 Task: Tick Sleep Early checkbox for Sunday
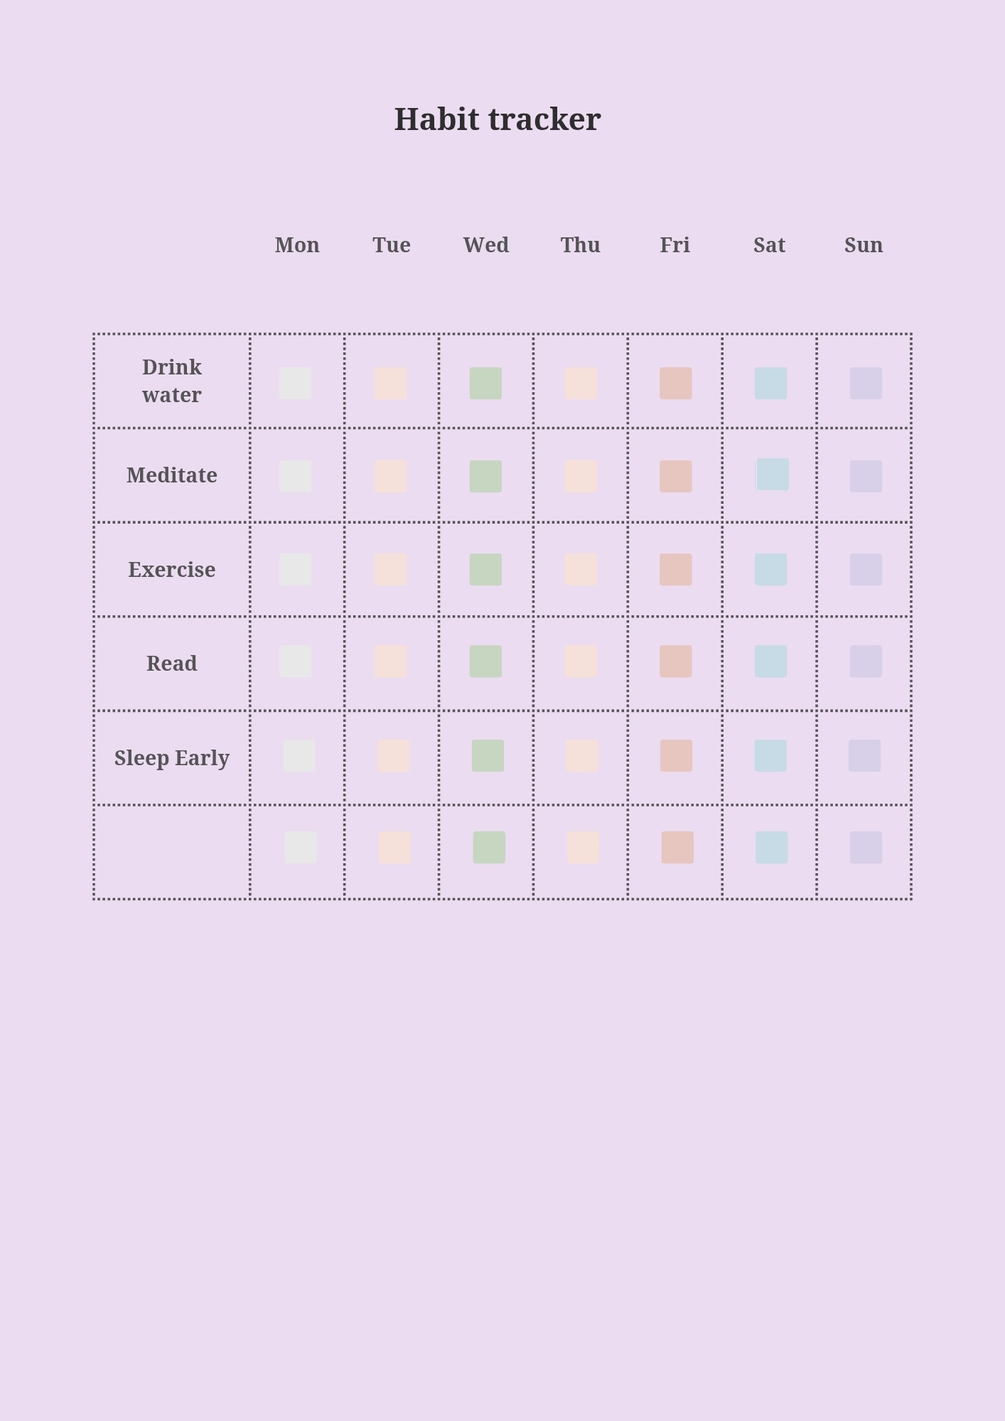[865, 755]
